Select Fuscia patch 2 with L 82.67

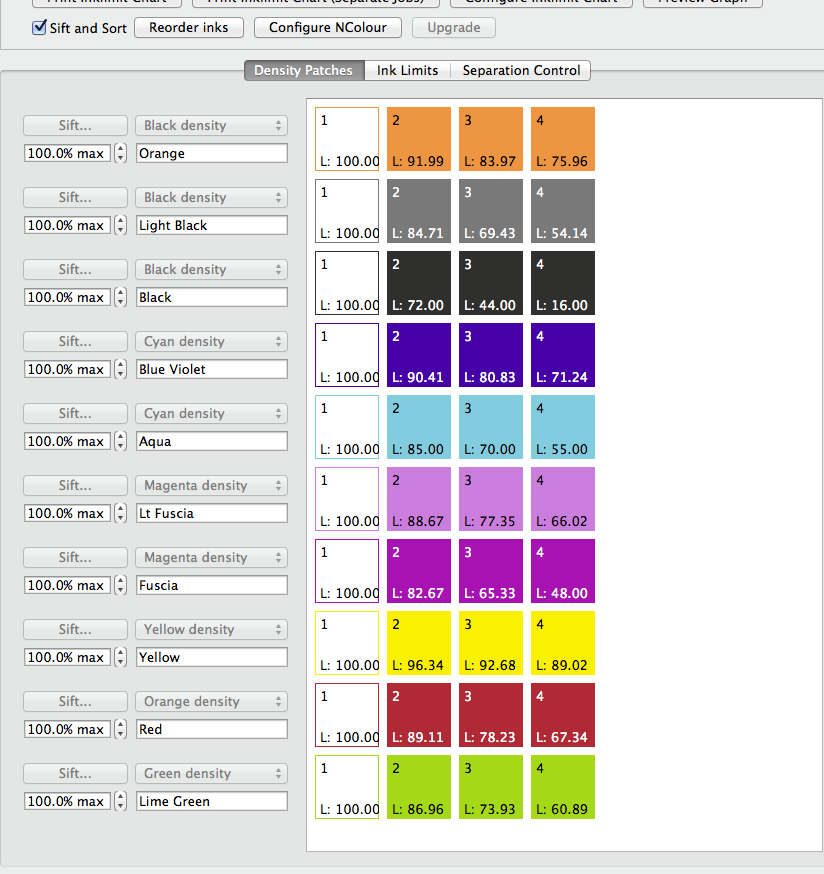pyautogui.click(x=419, y=570)
